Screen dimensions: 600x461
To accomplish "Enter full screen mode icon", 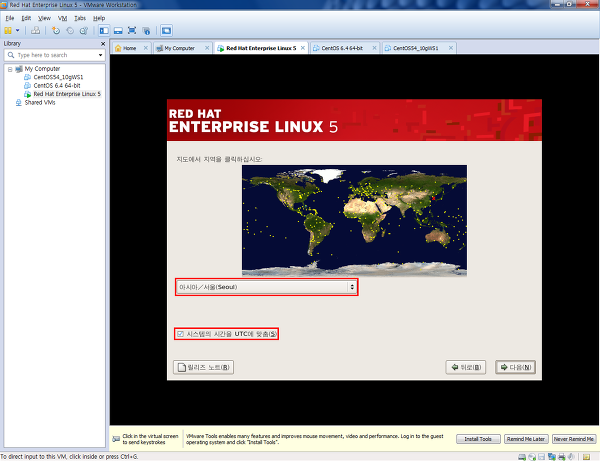I will pyautogui.click(x=132, y=31).
